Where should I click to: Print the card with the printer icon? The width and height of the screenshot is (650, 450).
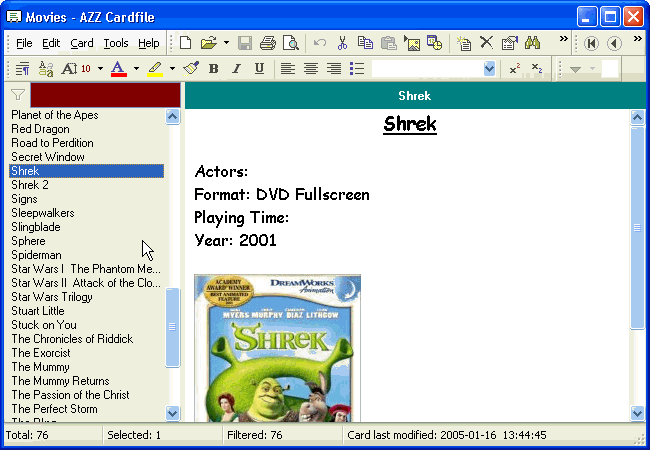[x=268, y=43]
